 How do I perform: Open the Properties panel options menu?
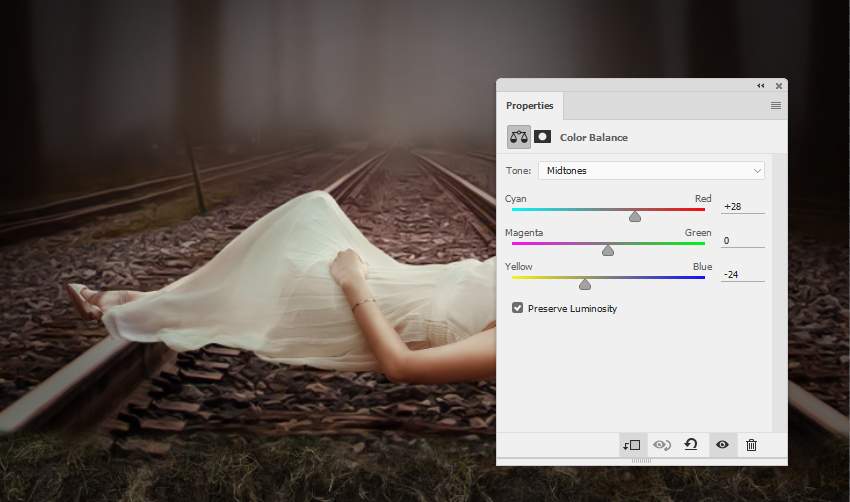[x=775, y=106]
